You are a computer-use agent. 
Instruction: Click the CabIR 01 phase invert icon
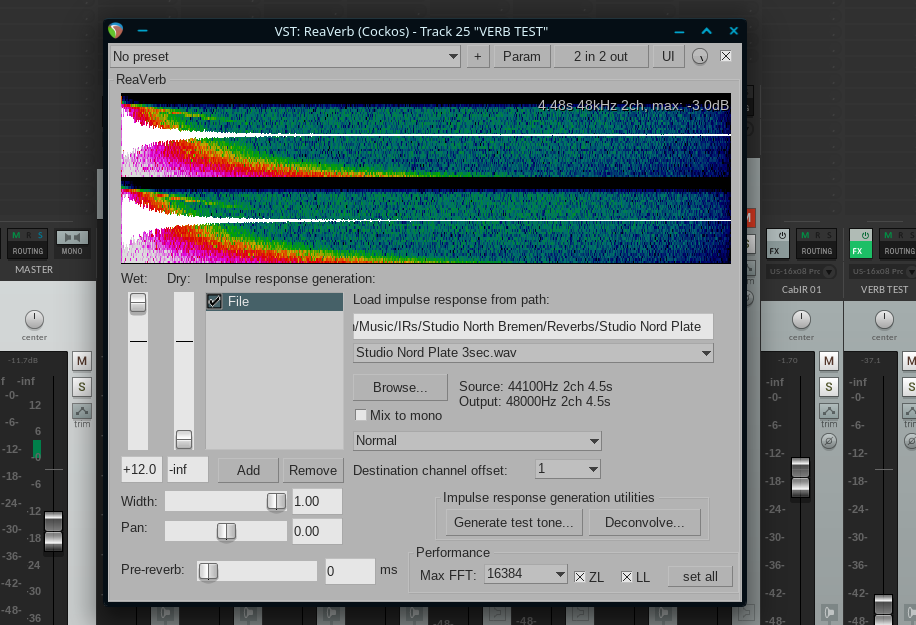pyautogui.click(x=828, y=441)
